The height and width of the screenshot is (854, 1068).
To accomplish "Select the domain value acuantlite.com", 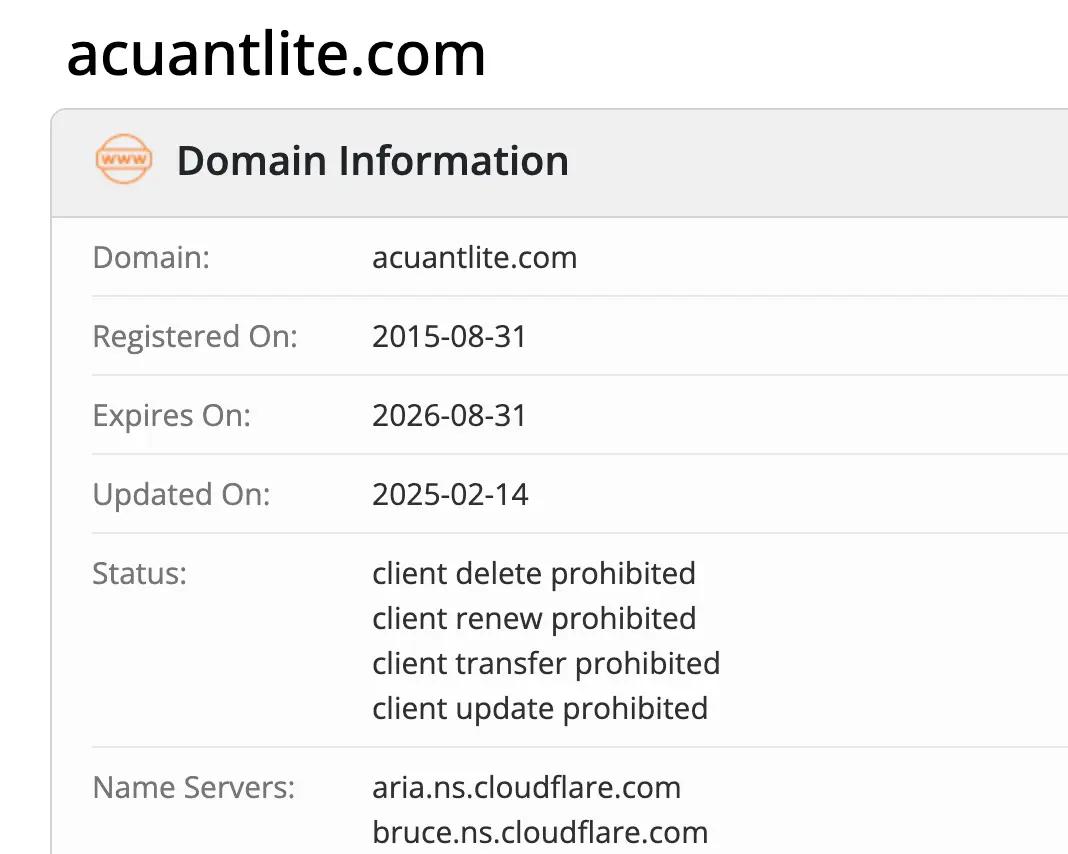I will point(474,258).
